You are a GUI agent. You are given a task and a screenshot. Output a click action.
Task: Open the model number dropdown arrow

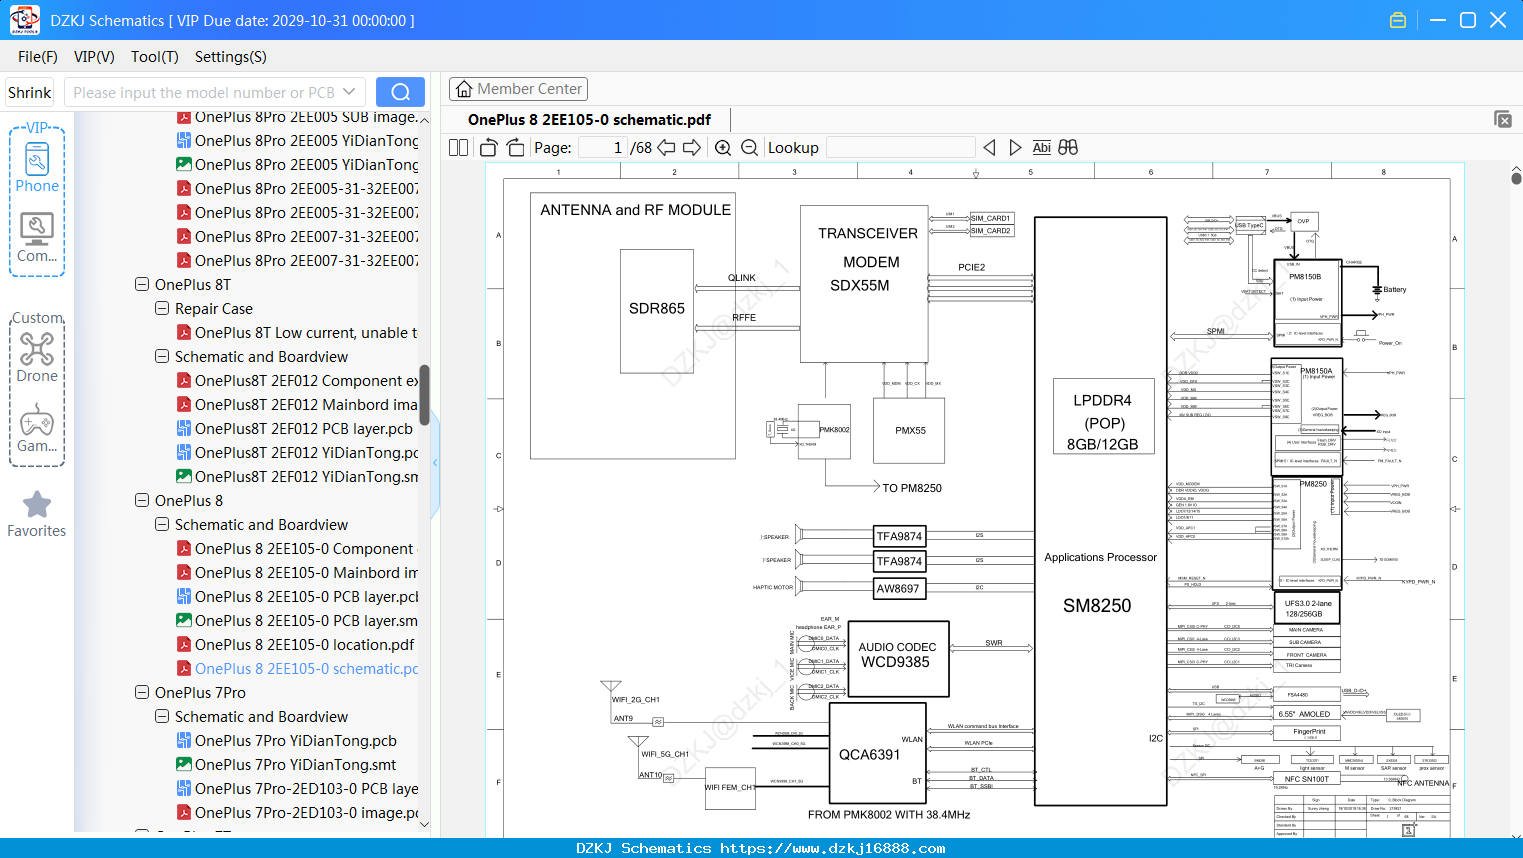(349, 92)
